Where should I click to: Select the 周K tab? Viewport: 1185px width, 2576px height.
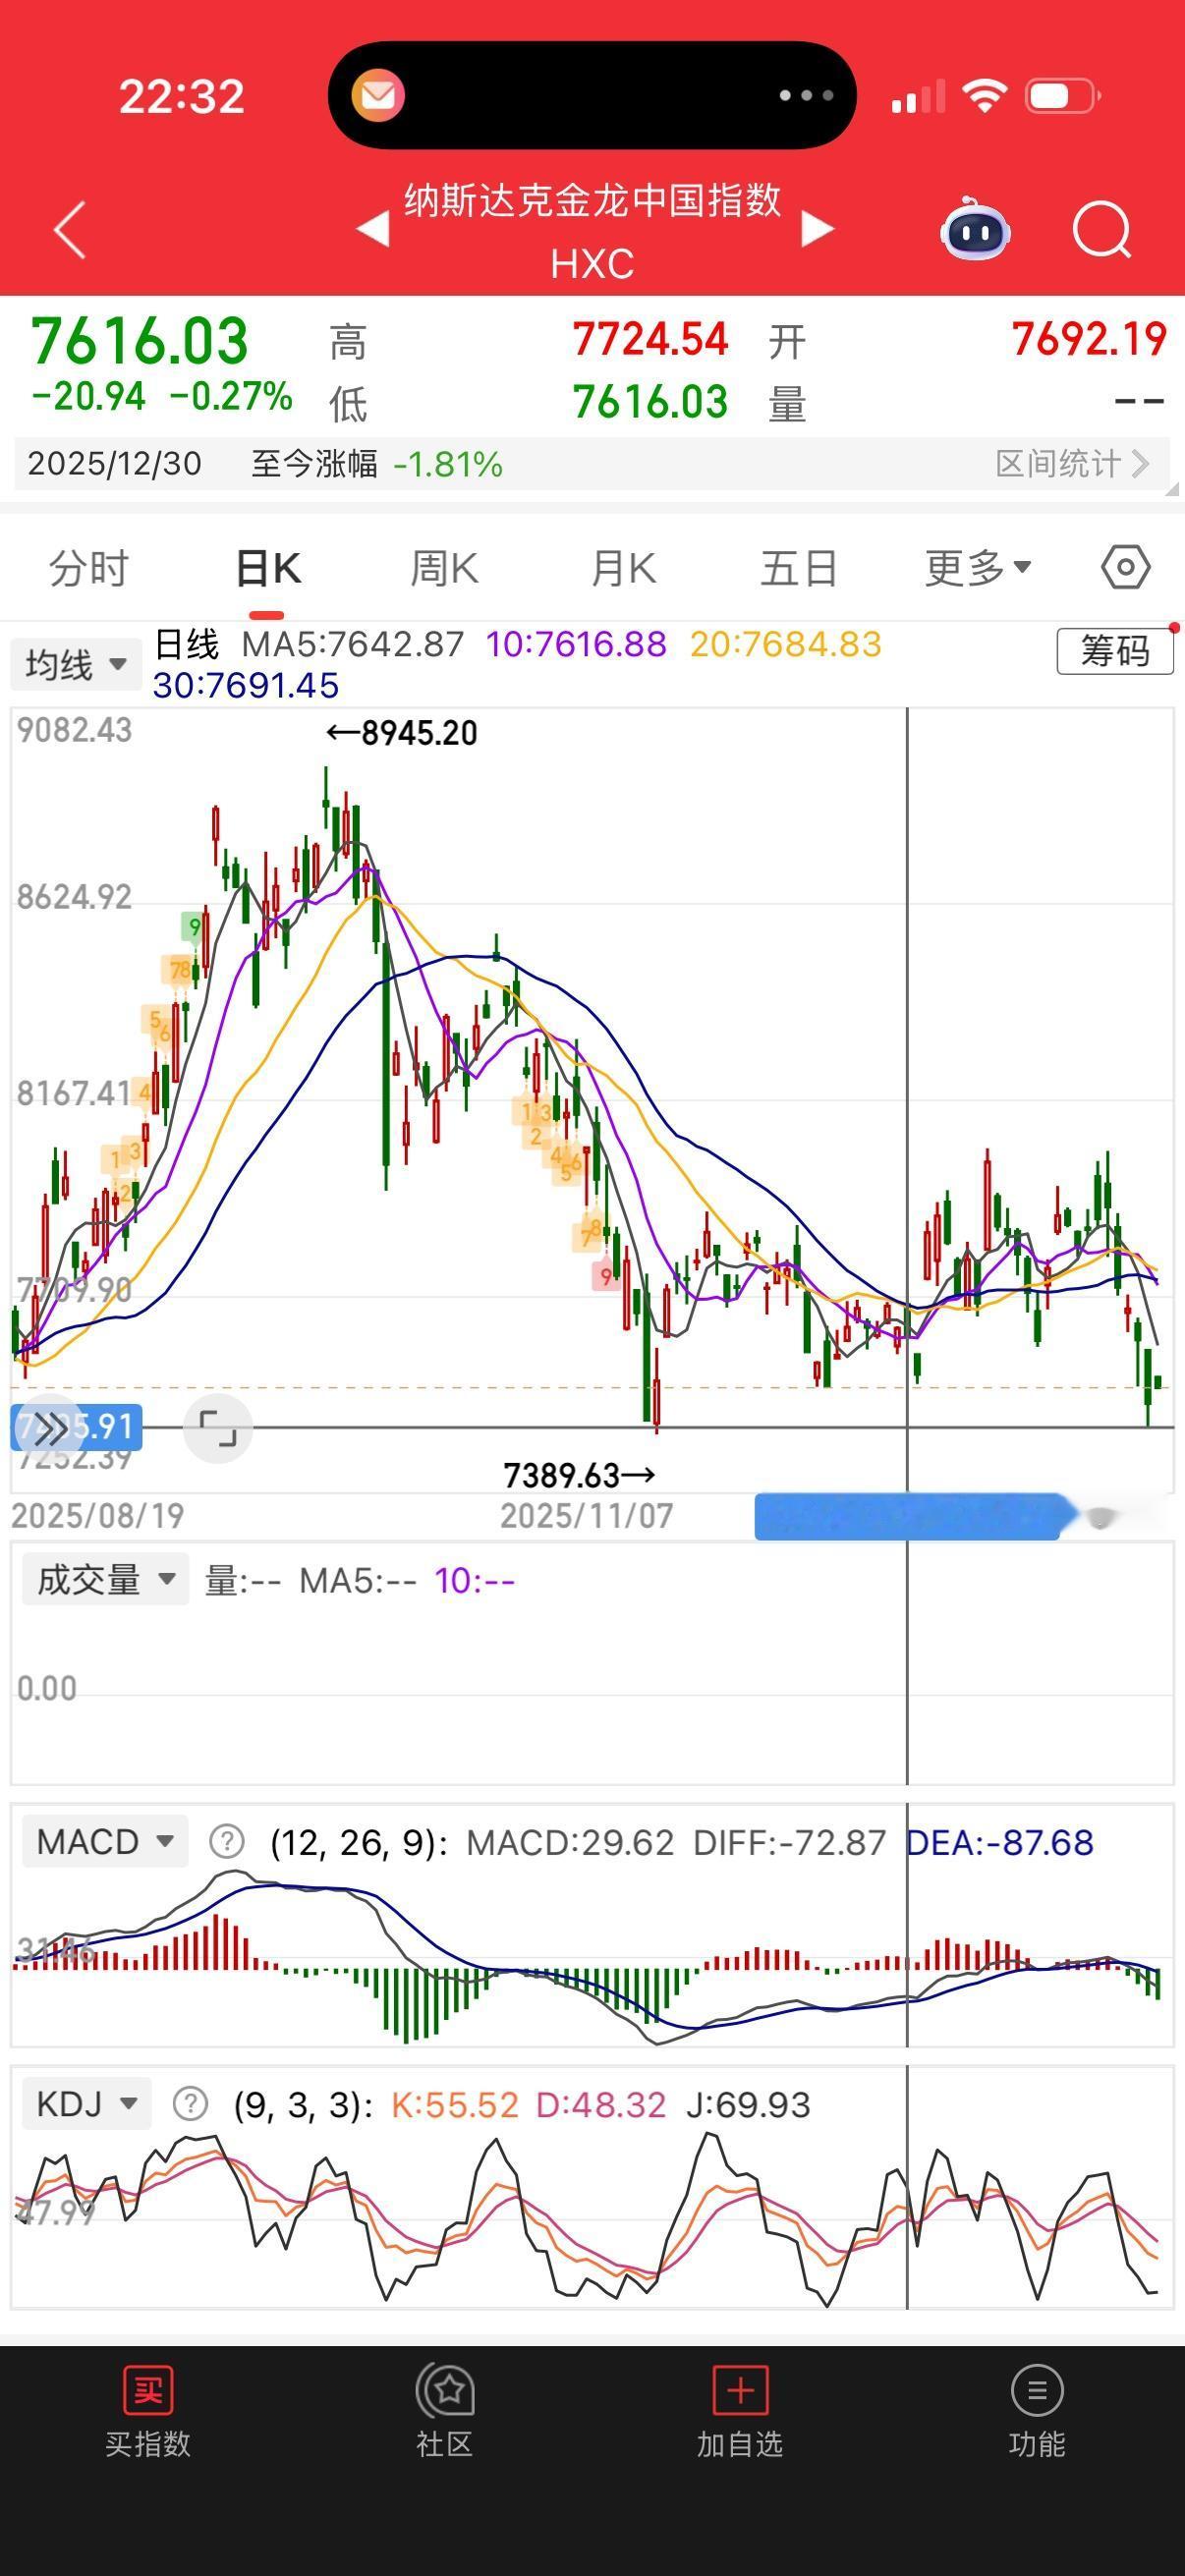click(445, 568)
